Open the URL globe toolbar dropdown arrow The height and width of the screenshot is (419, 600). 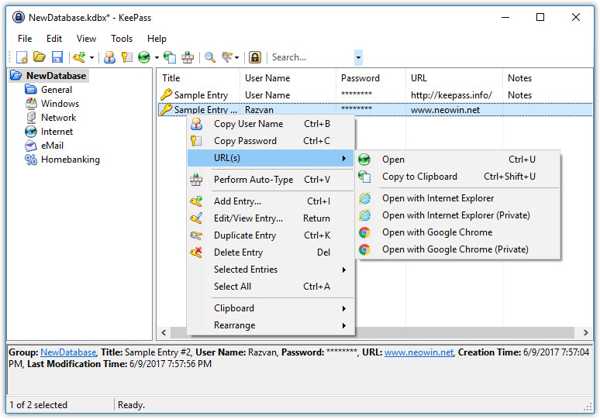(157, 58)
